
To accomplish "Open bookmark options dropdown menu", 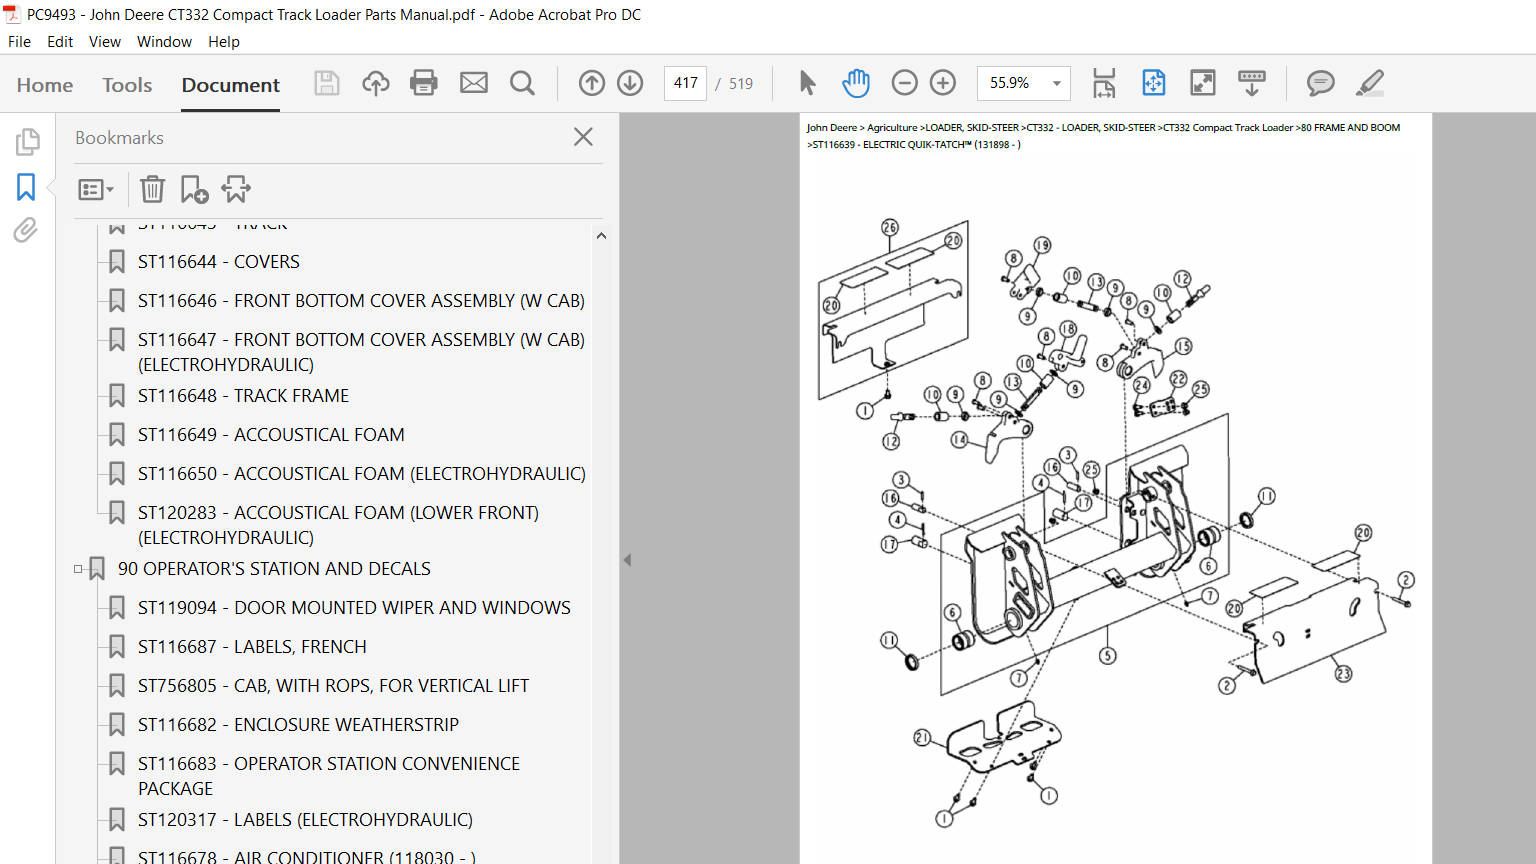I will click(x=96, y=189).
